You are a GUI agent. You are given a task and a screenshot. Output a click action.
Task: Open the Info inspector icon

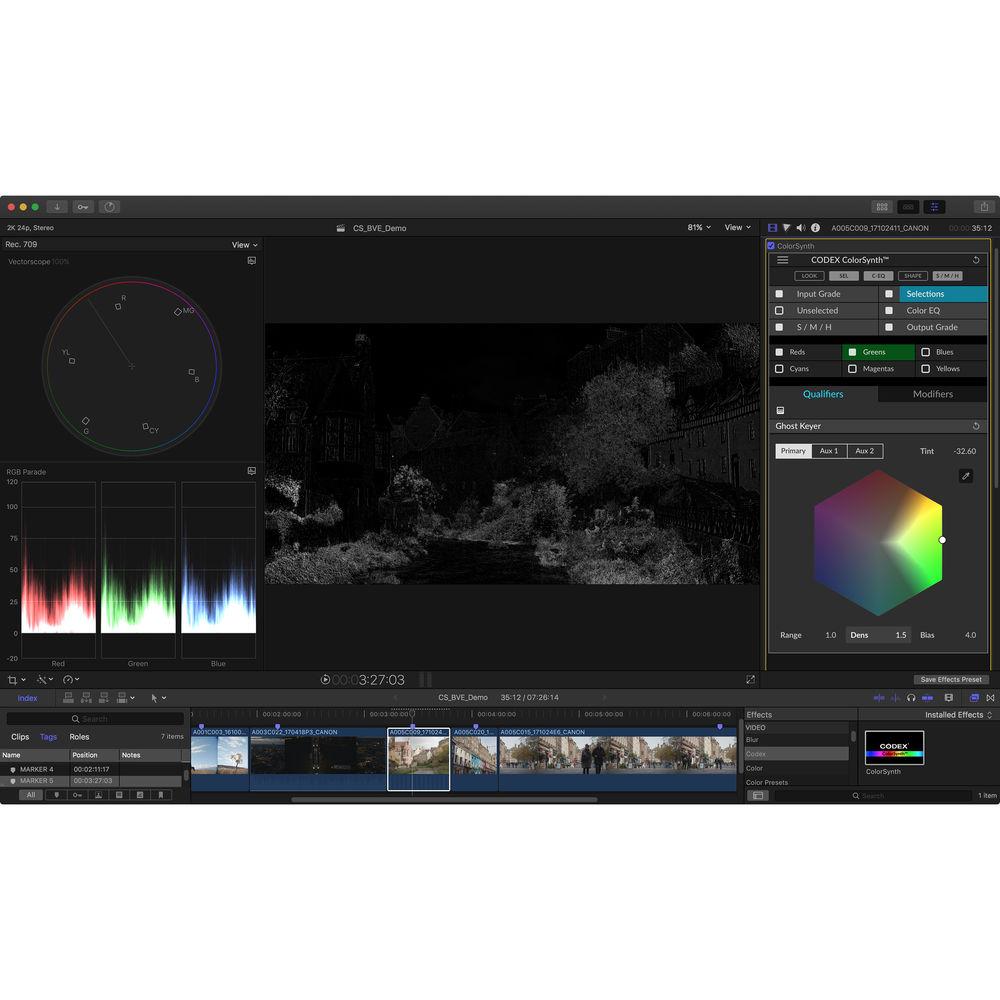coord(815,228)
